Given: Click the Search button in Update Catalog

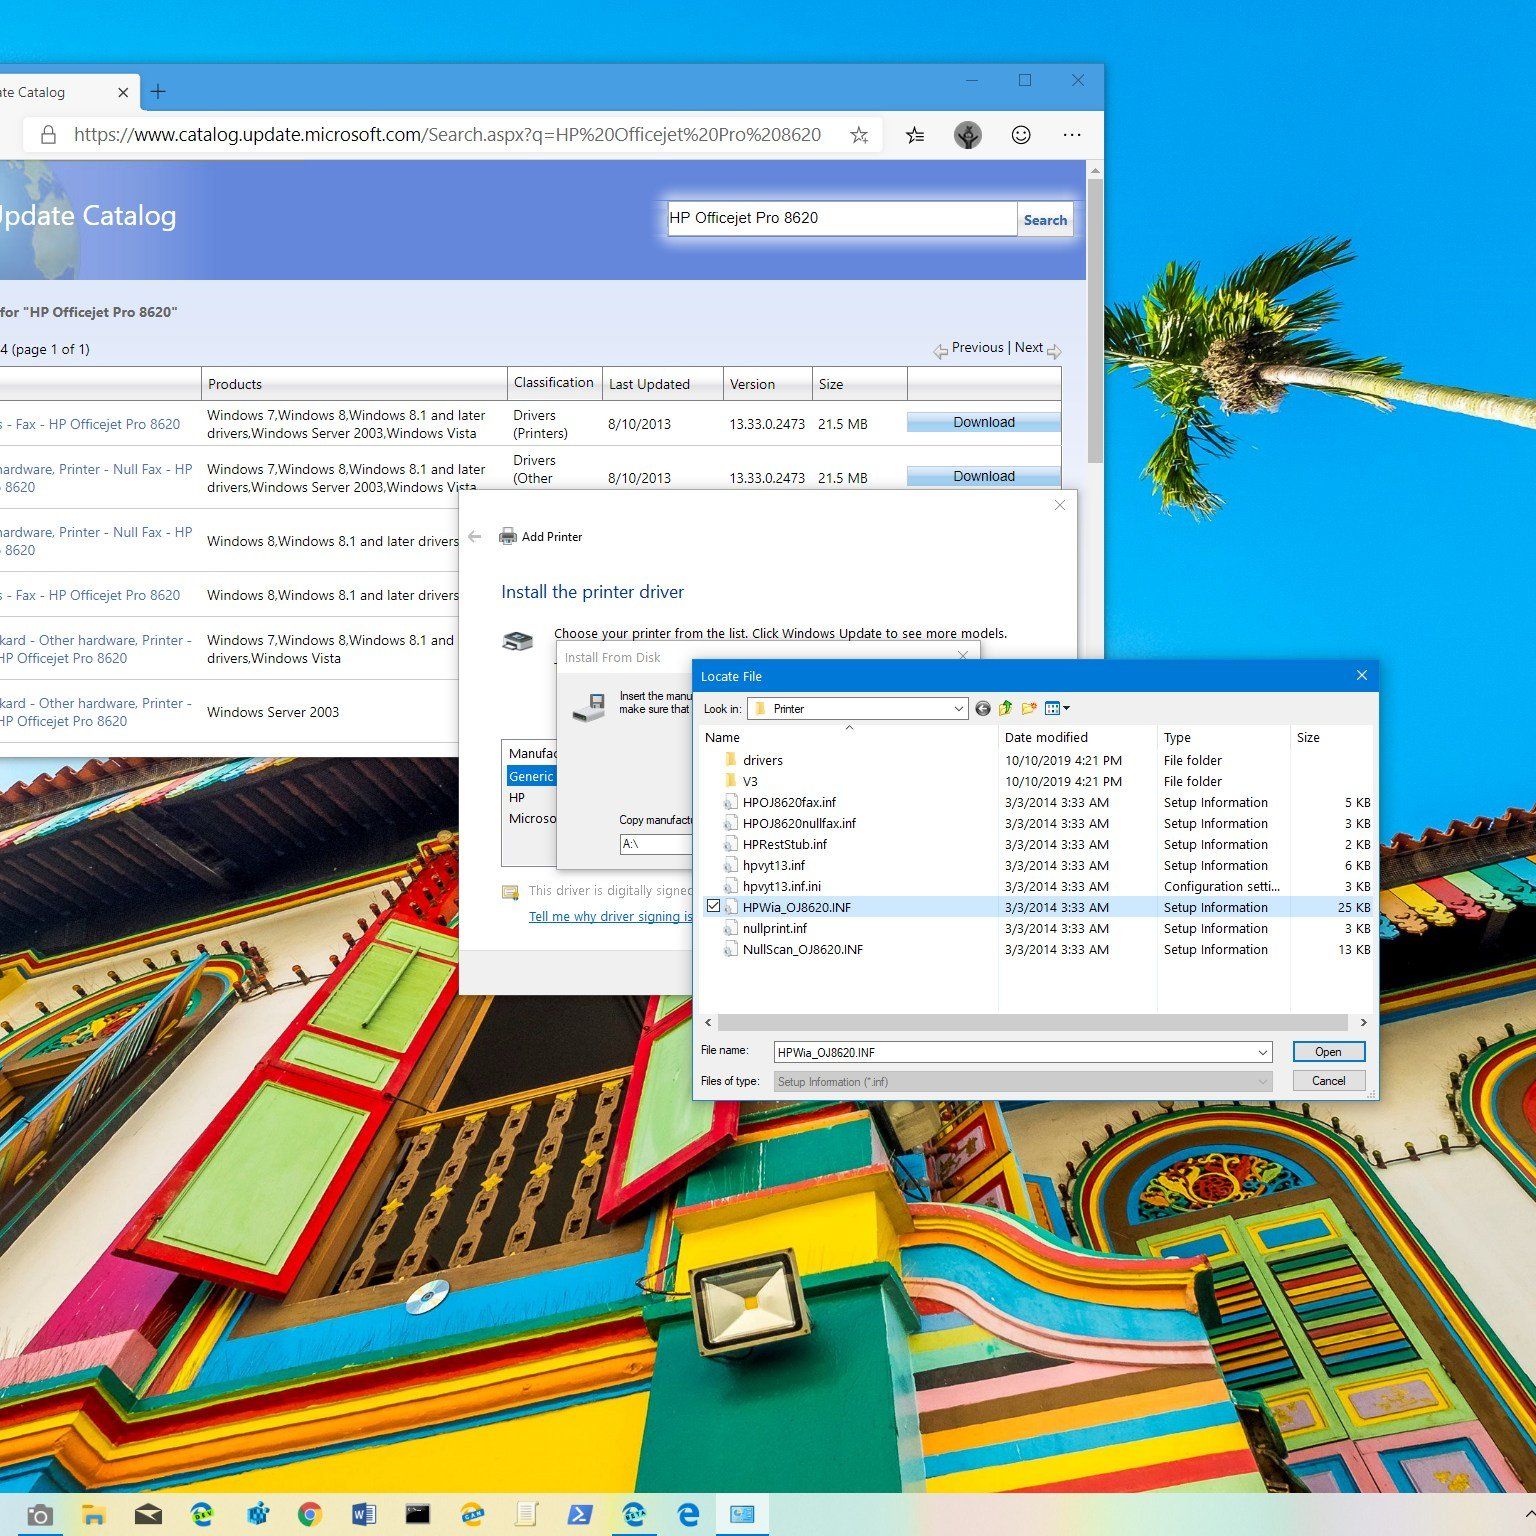Looking at the screenshot, I should tap(1045, 220).
